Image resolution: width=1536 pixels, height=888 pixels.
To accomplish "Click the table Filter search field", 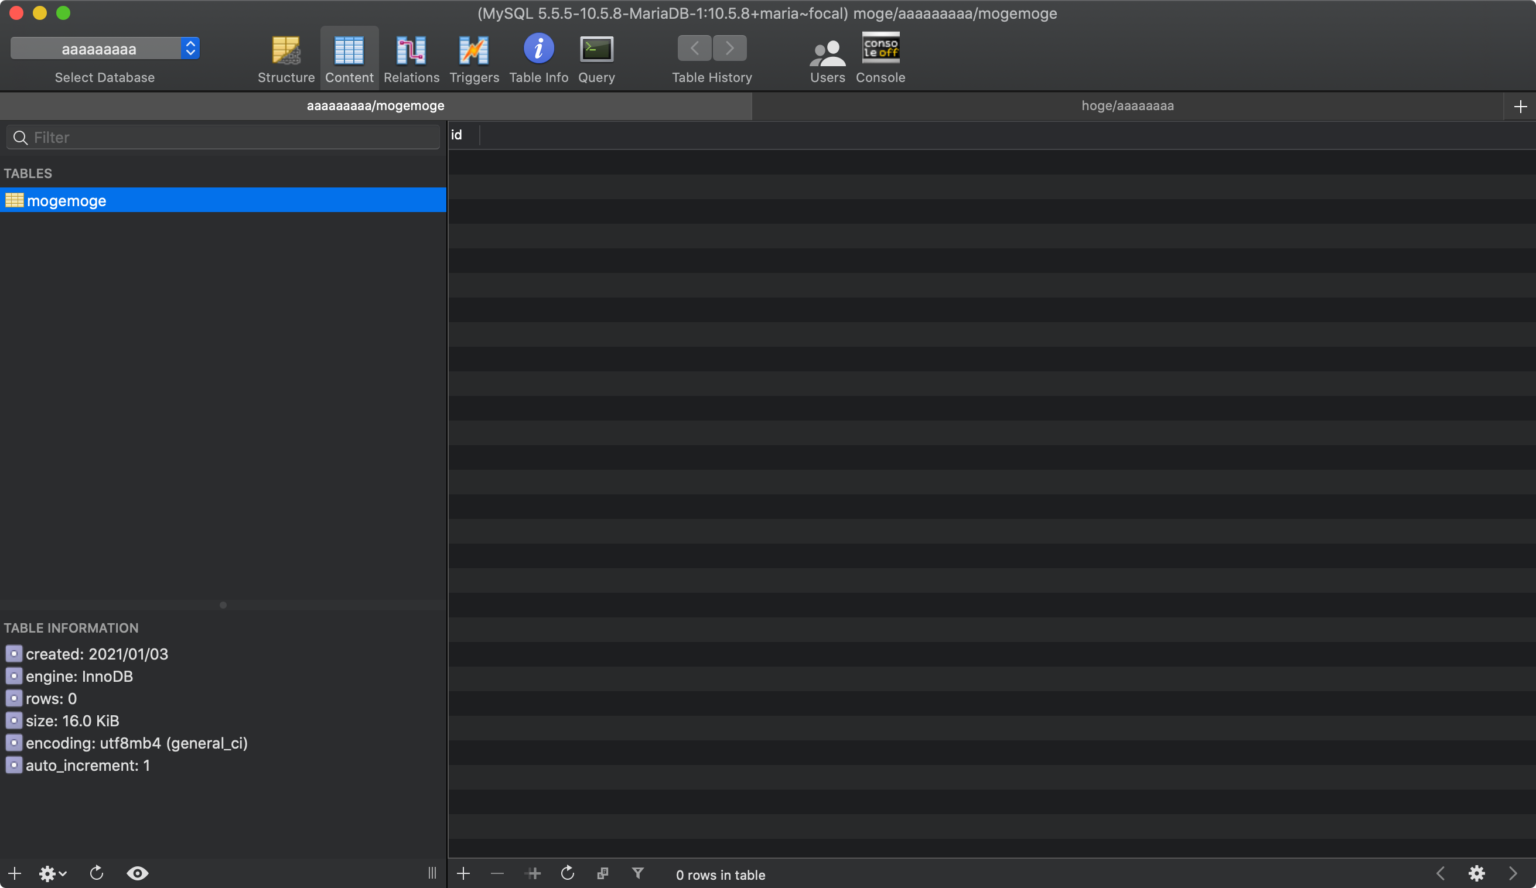I will pos(230,138).
